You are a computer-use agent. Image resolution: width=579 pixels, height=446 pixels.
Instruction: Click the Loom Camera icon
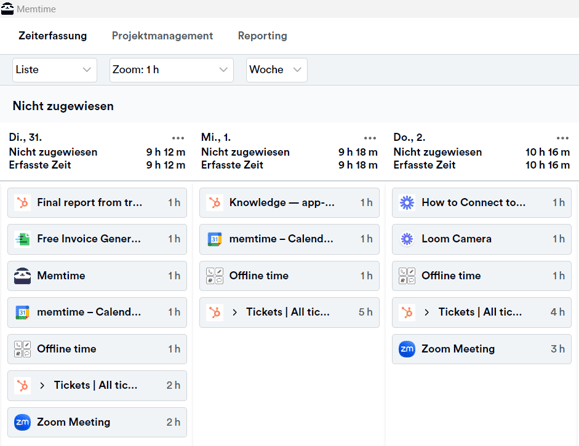tap(407, 239)
